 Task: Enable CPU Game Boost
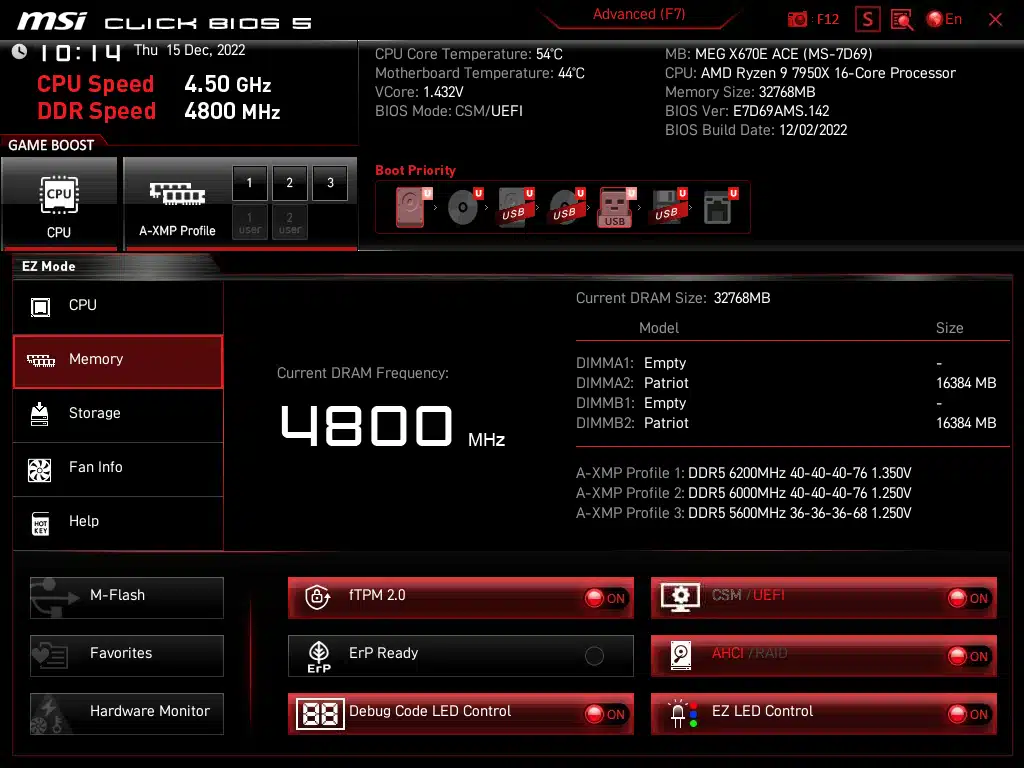pyautogui.click(x=59, y=204)
